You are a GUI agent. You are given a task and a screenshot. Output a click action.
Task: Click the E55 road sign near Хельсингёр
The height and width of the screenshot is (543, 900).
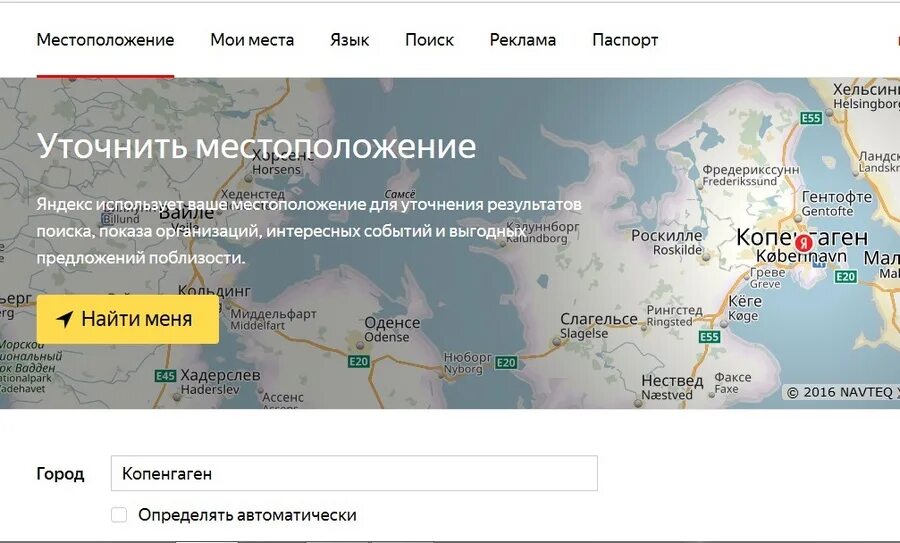[812, 118]
